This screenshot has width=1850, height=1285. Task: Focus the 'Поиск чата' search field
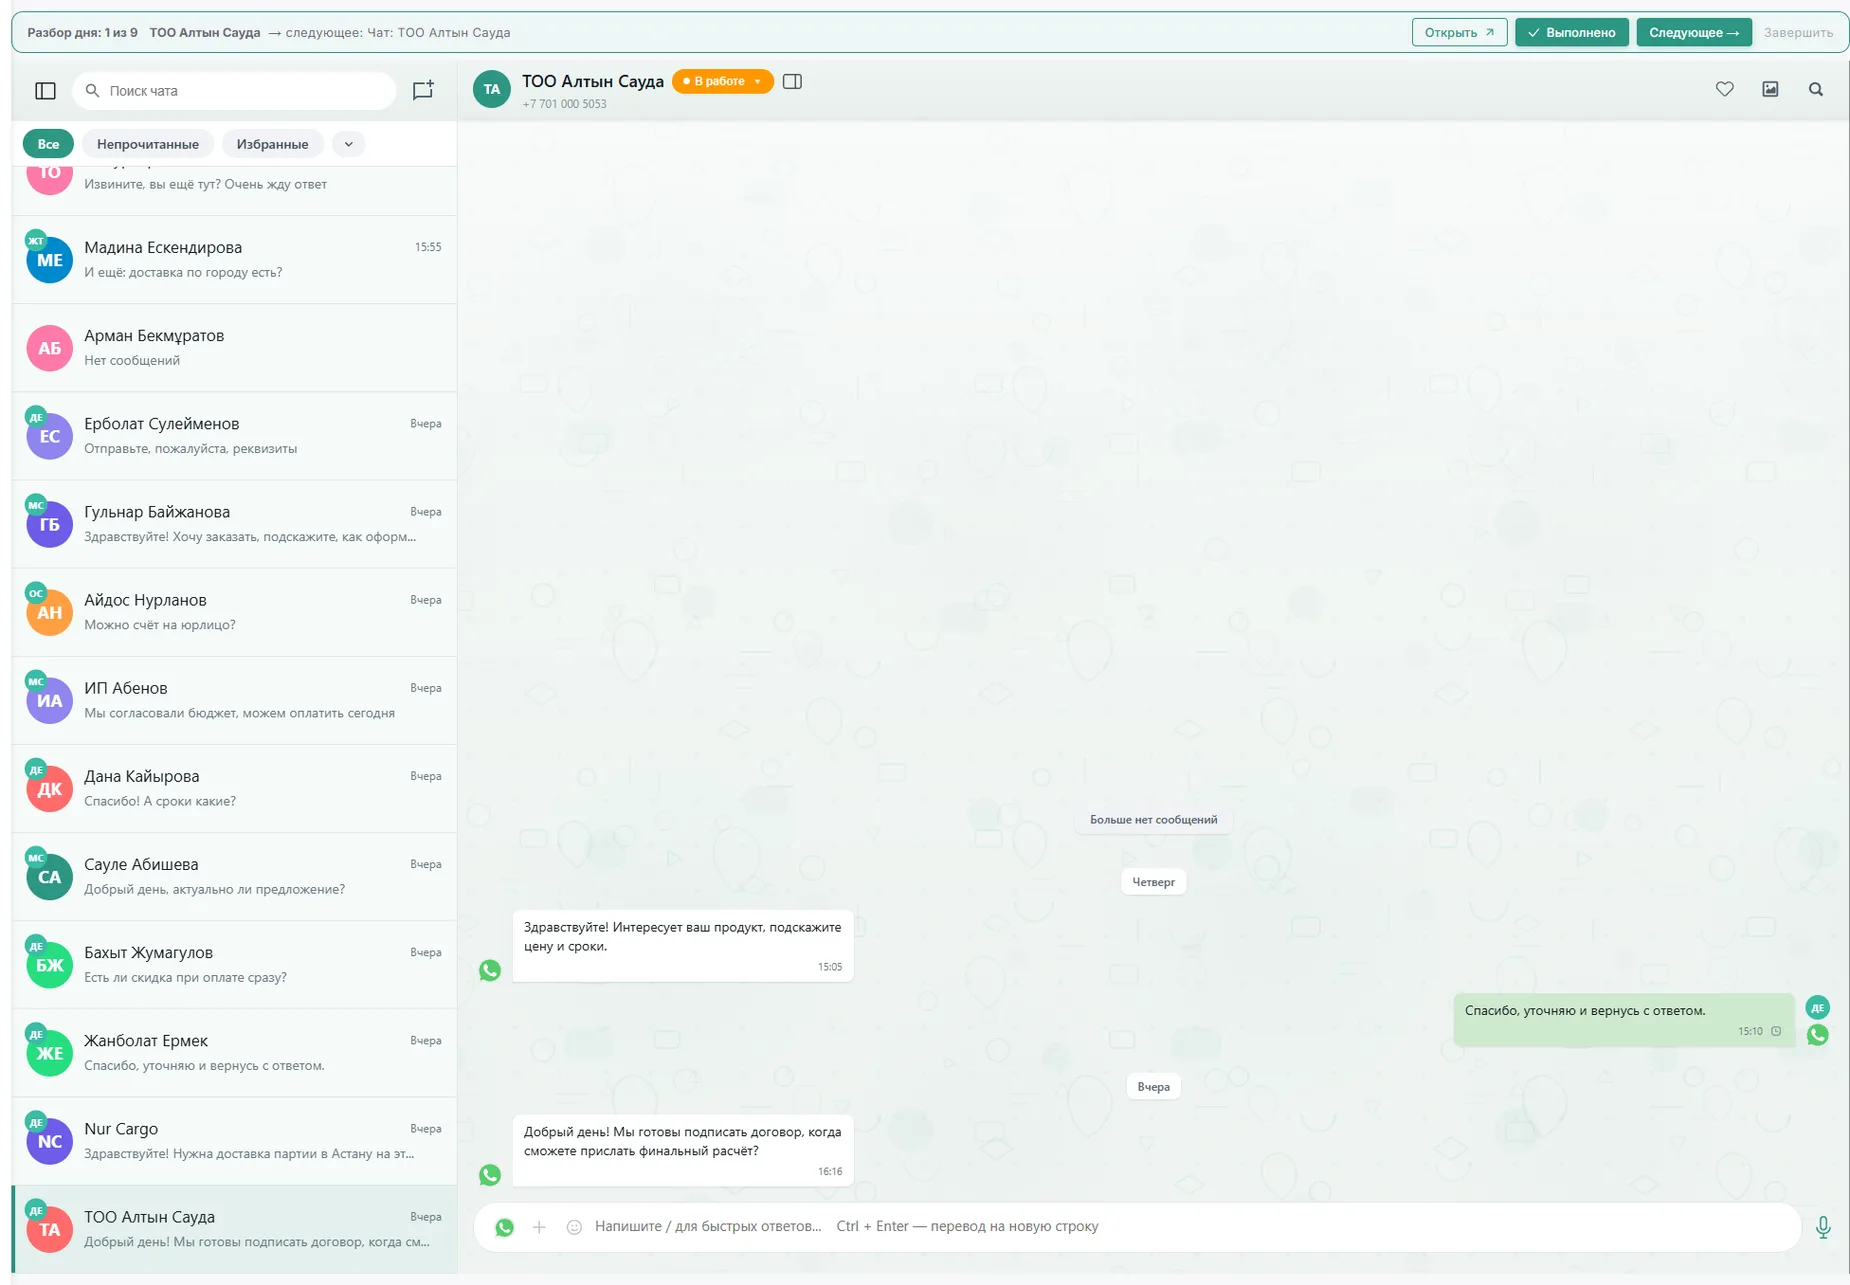tap(234, 91)
